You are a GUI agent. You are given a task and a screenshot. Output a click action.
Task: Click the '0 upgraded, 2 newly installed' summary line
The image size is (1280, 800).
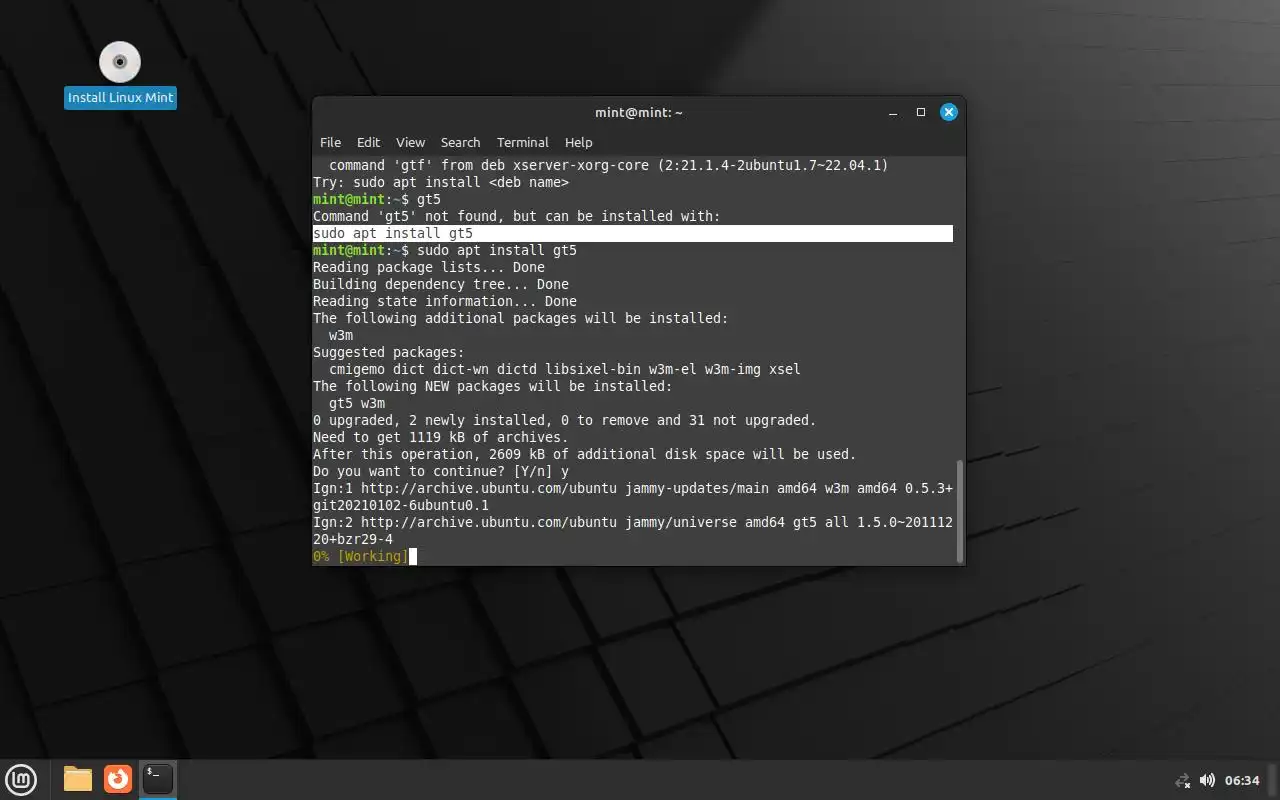click(565, 420)
